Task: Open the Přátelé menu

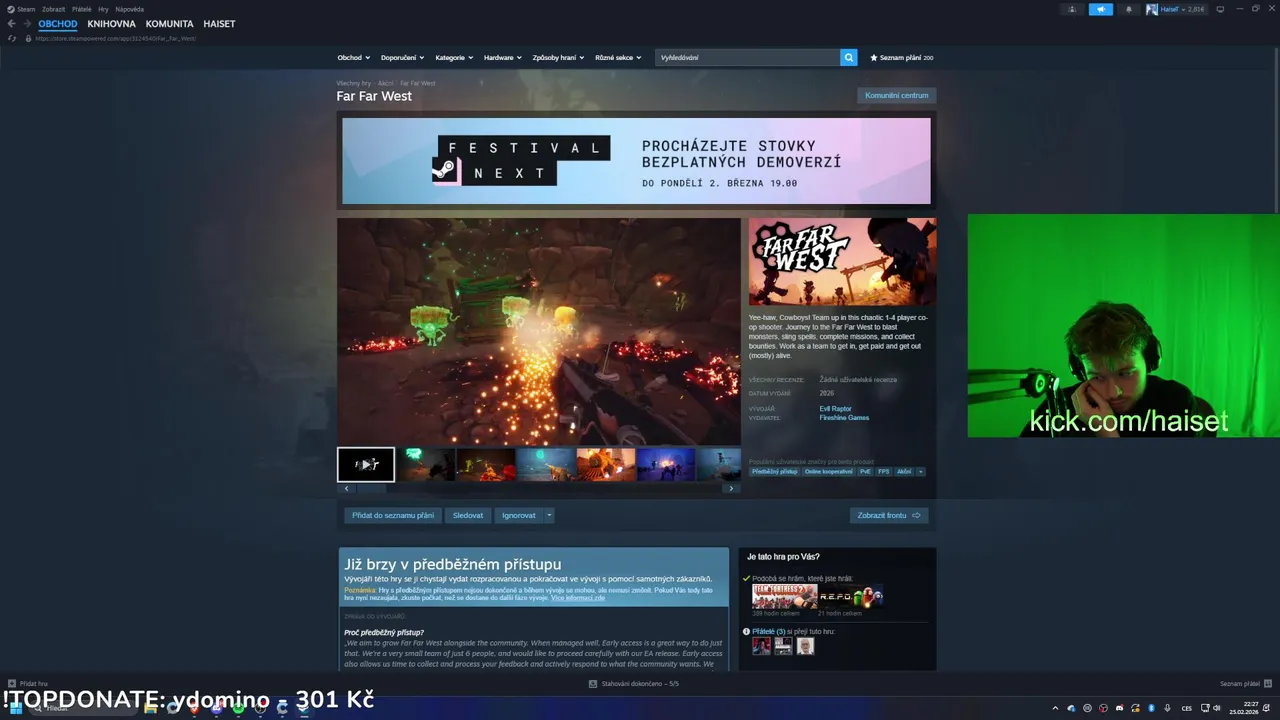Action: (x=81, y=9)
